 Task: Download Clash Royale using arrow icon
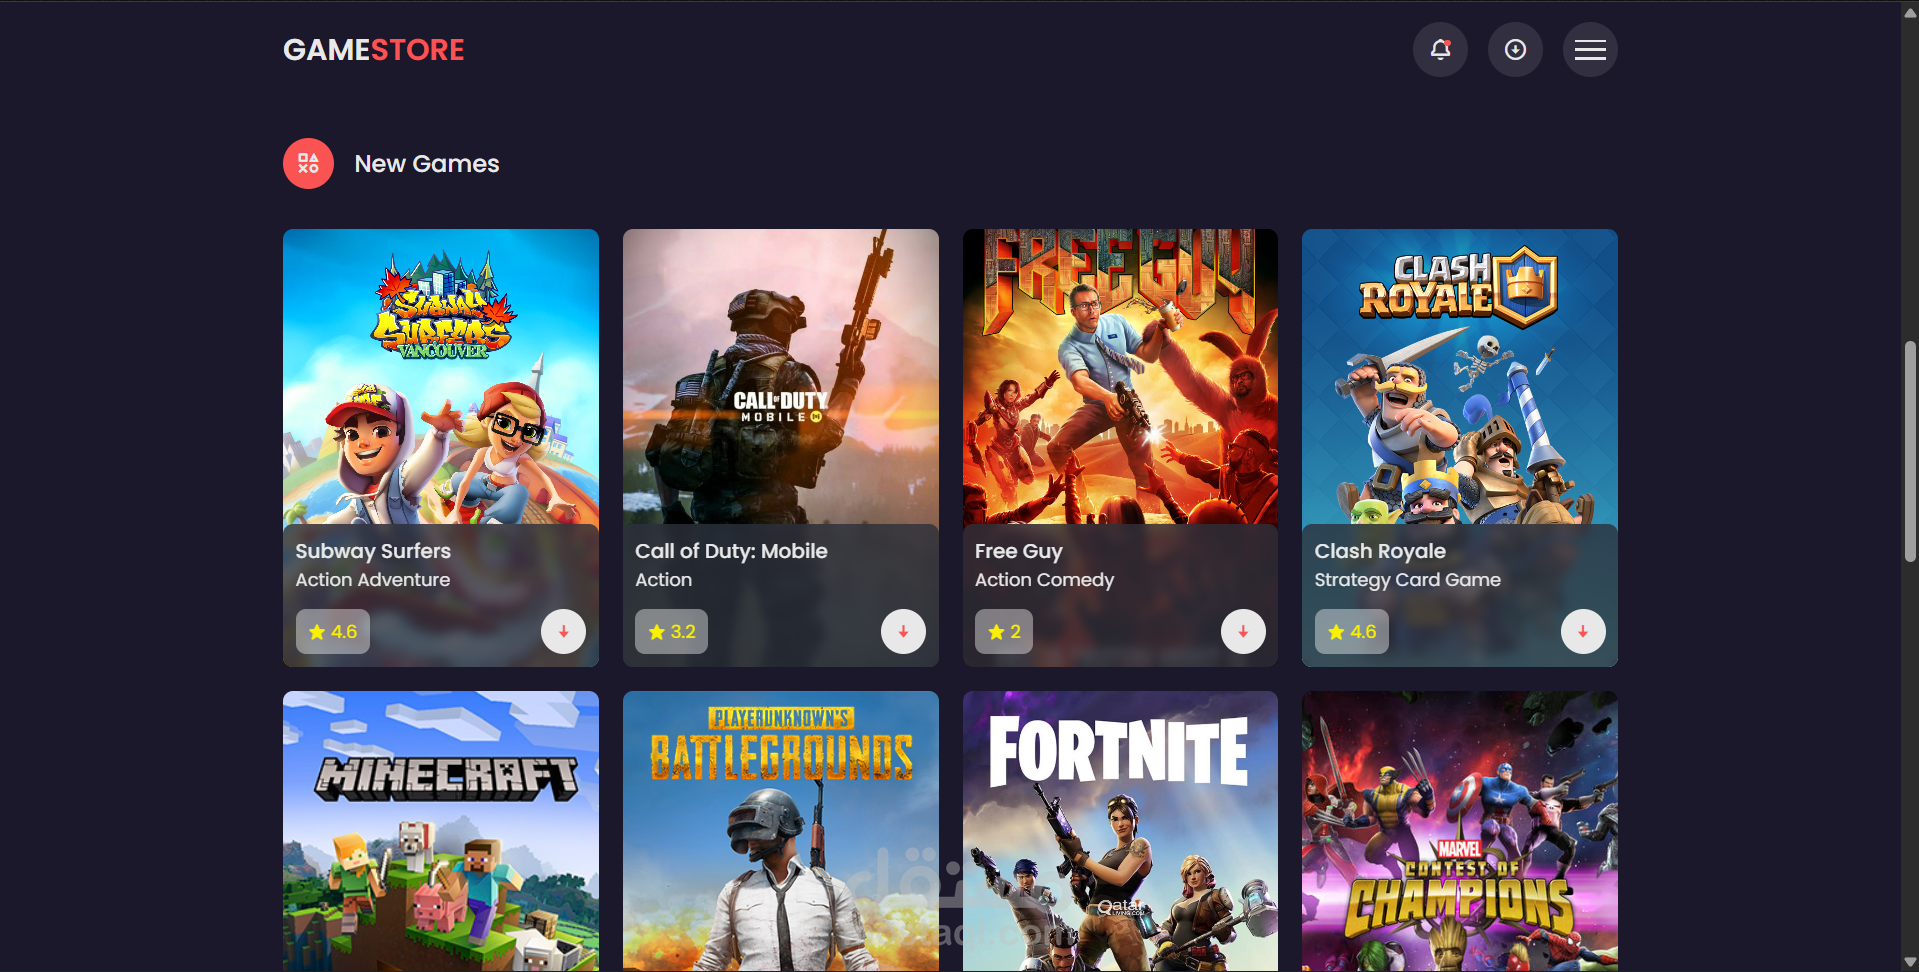pos(1583,632)
